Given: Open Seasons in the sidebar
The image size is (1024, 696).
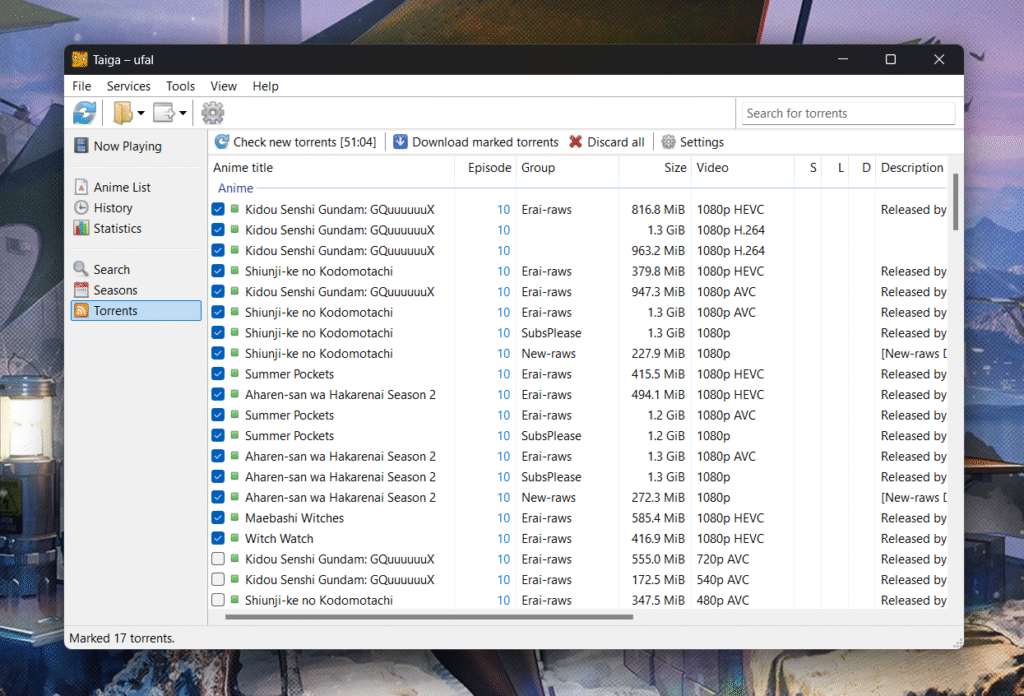Looking at the screenshot, I should [x=136, y=290].
